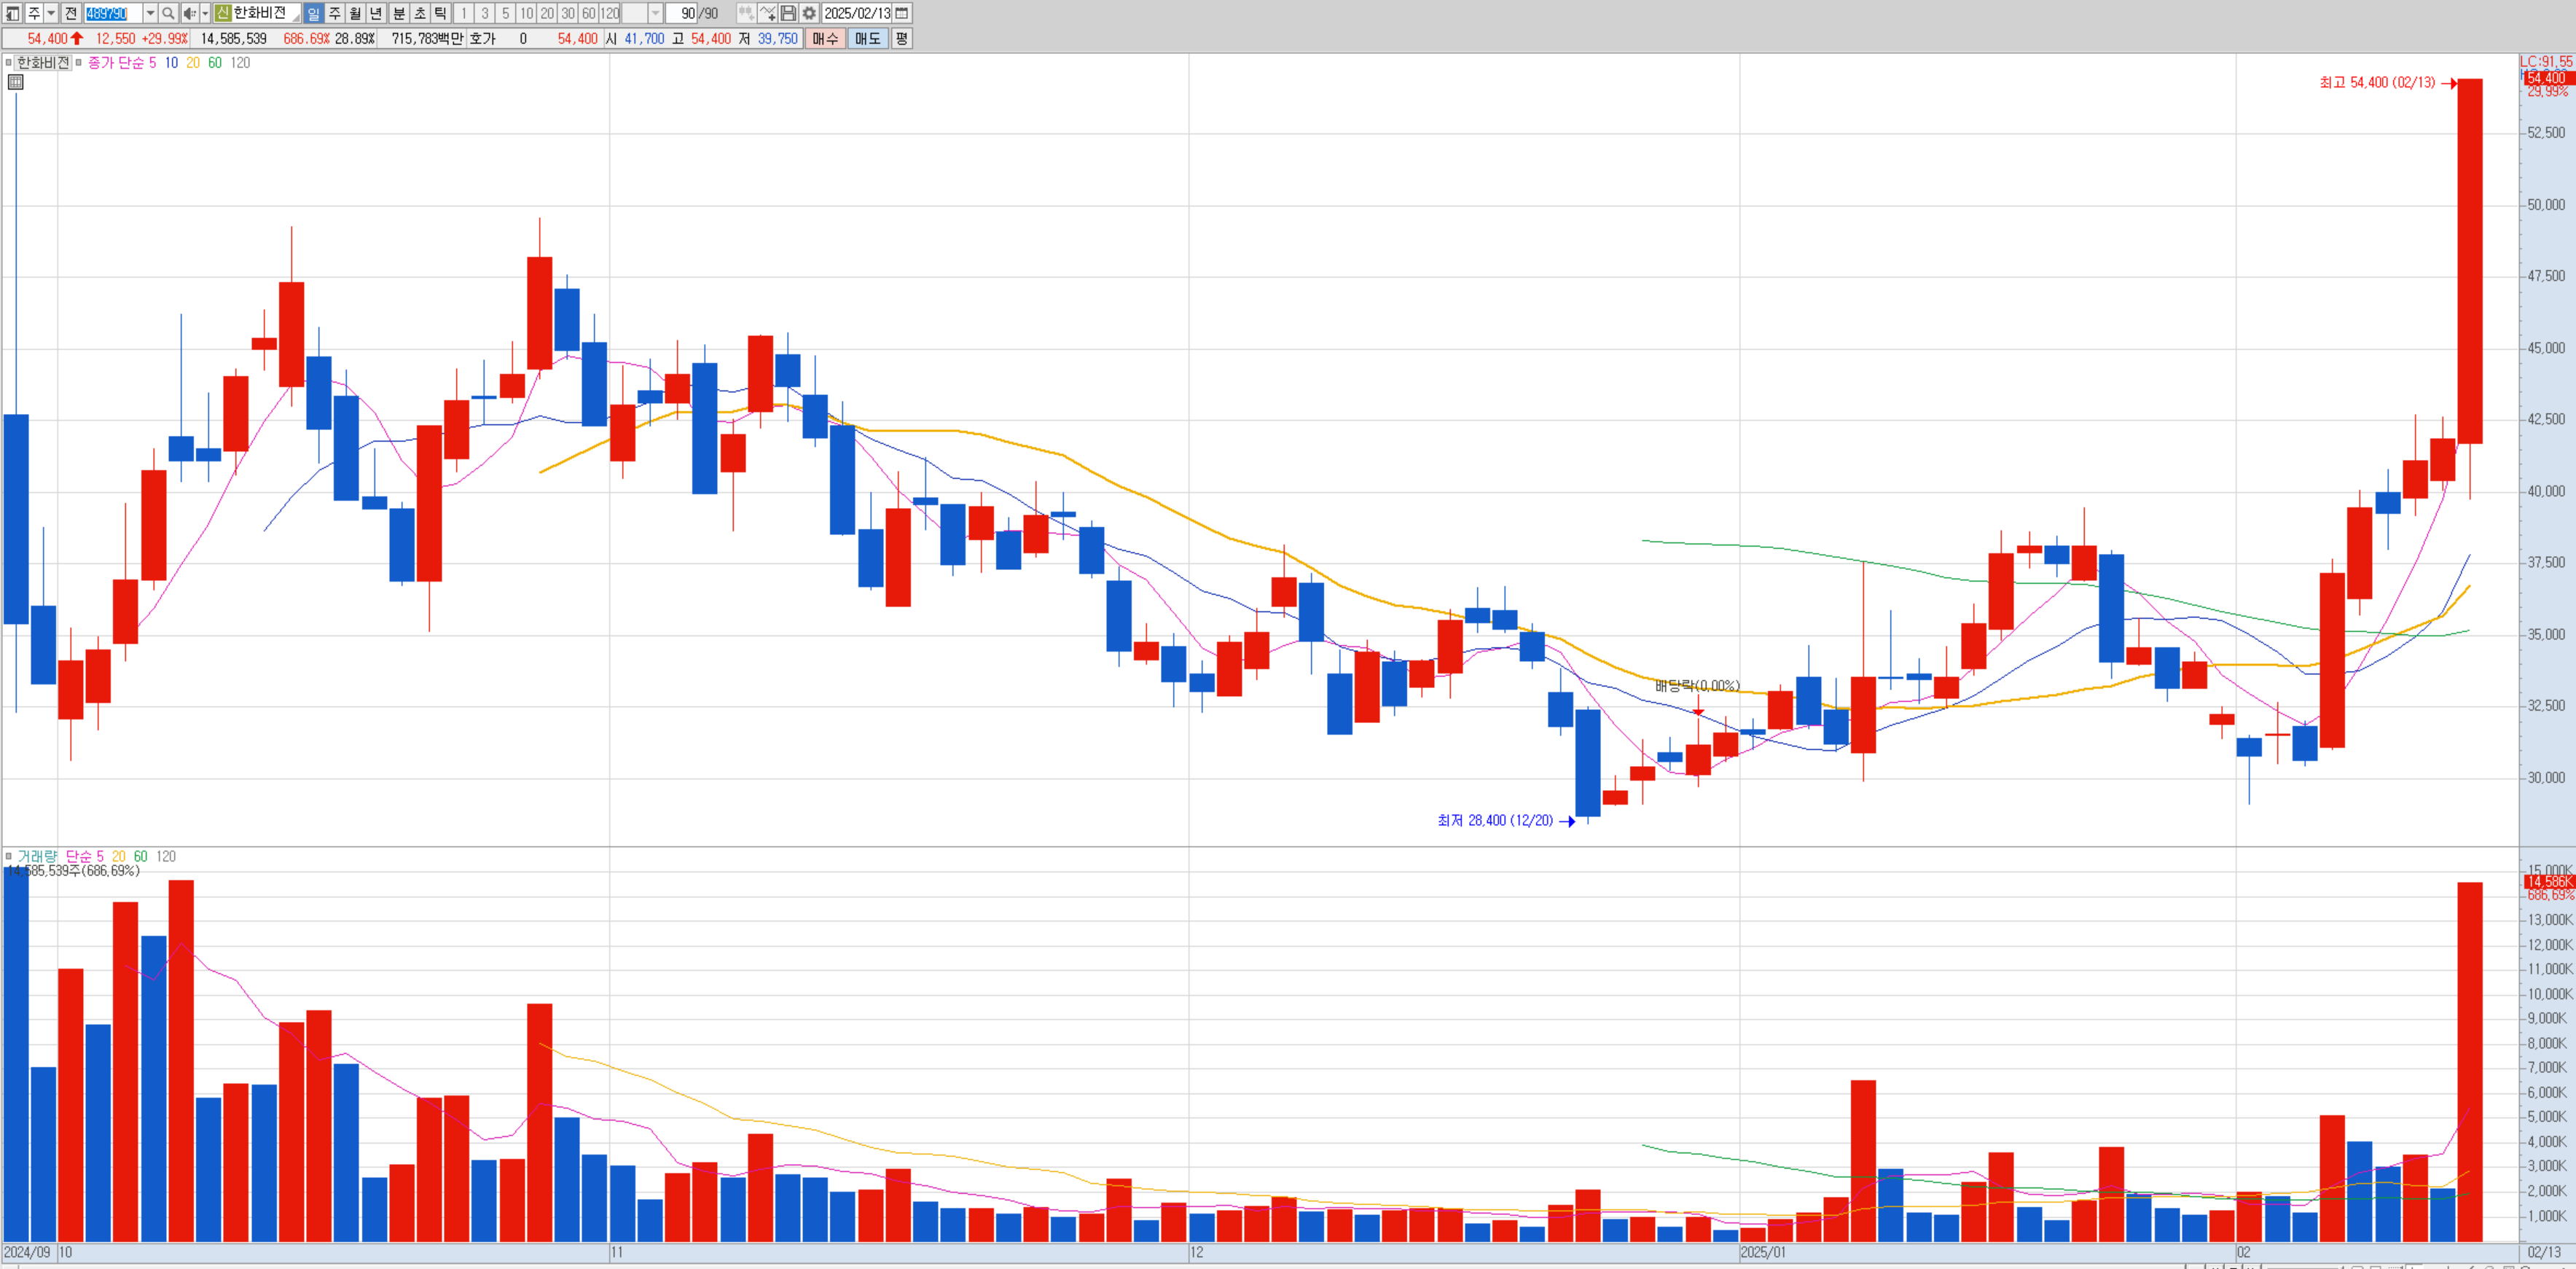This screenshot has width=2576, height=1269.
Task: Expand the stock code history dropdown arrow
Action: 150,13
